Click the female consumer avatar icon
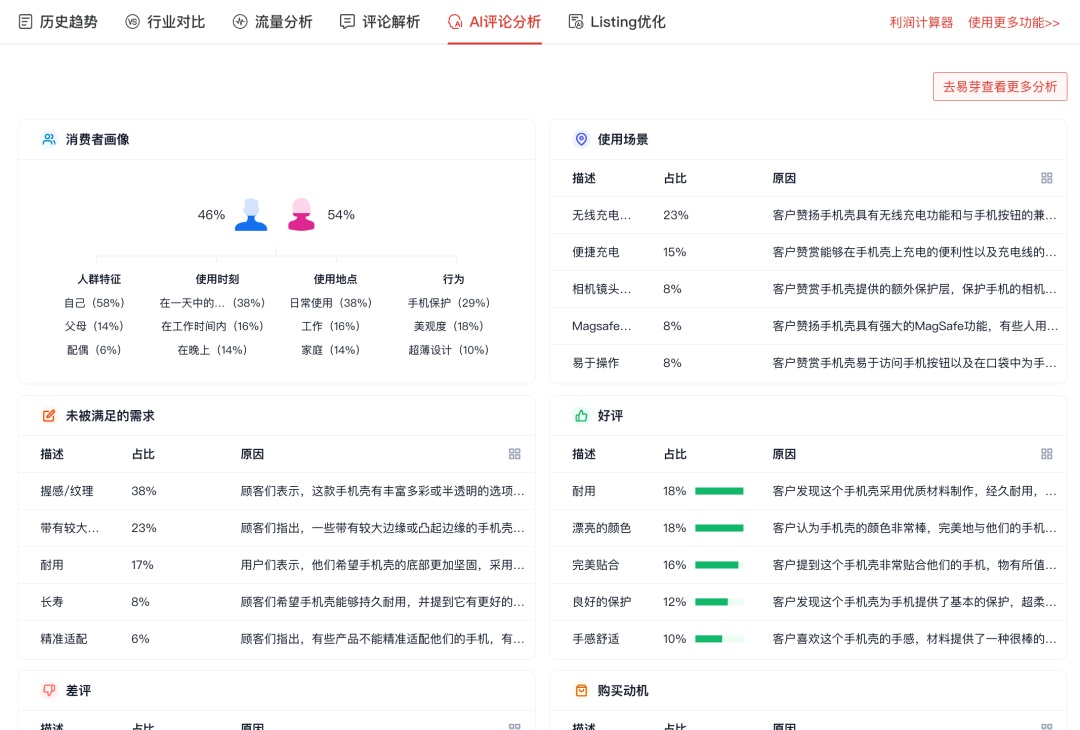The height and width of the screenshot is (730, 1080). 301,214
